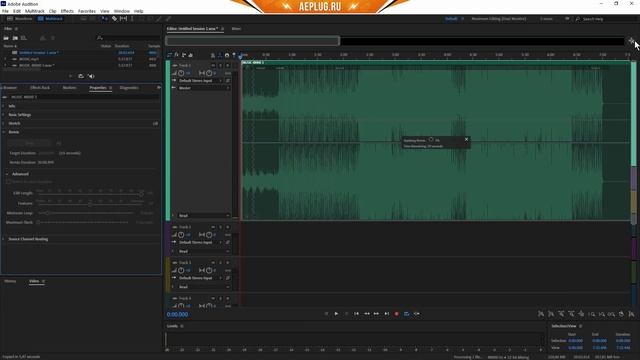Mute Track 2 with the M button

[x=213, y=227]
